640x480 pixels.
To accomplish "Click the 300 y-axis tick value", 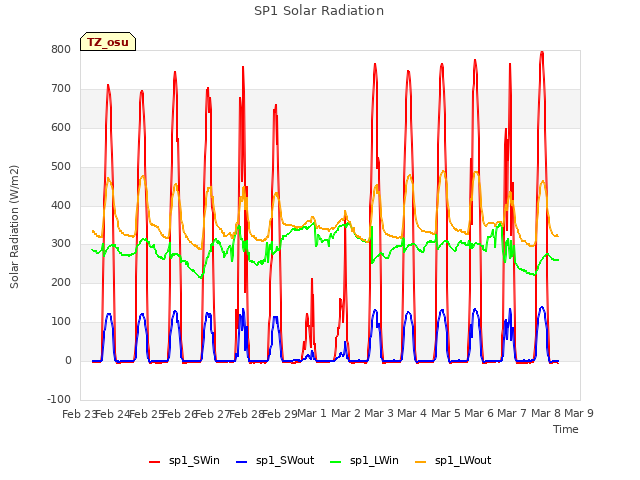I will (x=61, y=244).
